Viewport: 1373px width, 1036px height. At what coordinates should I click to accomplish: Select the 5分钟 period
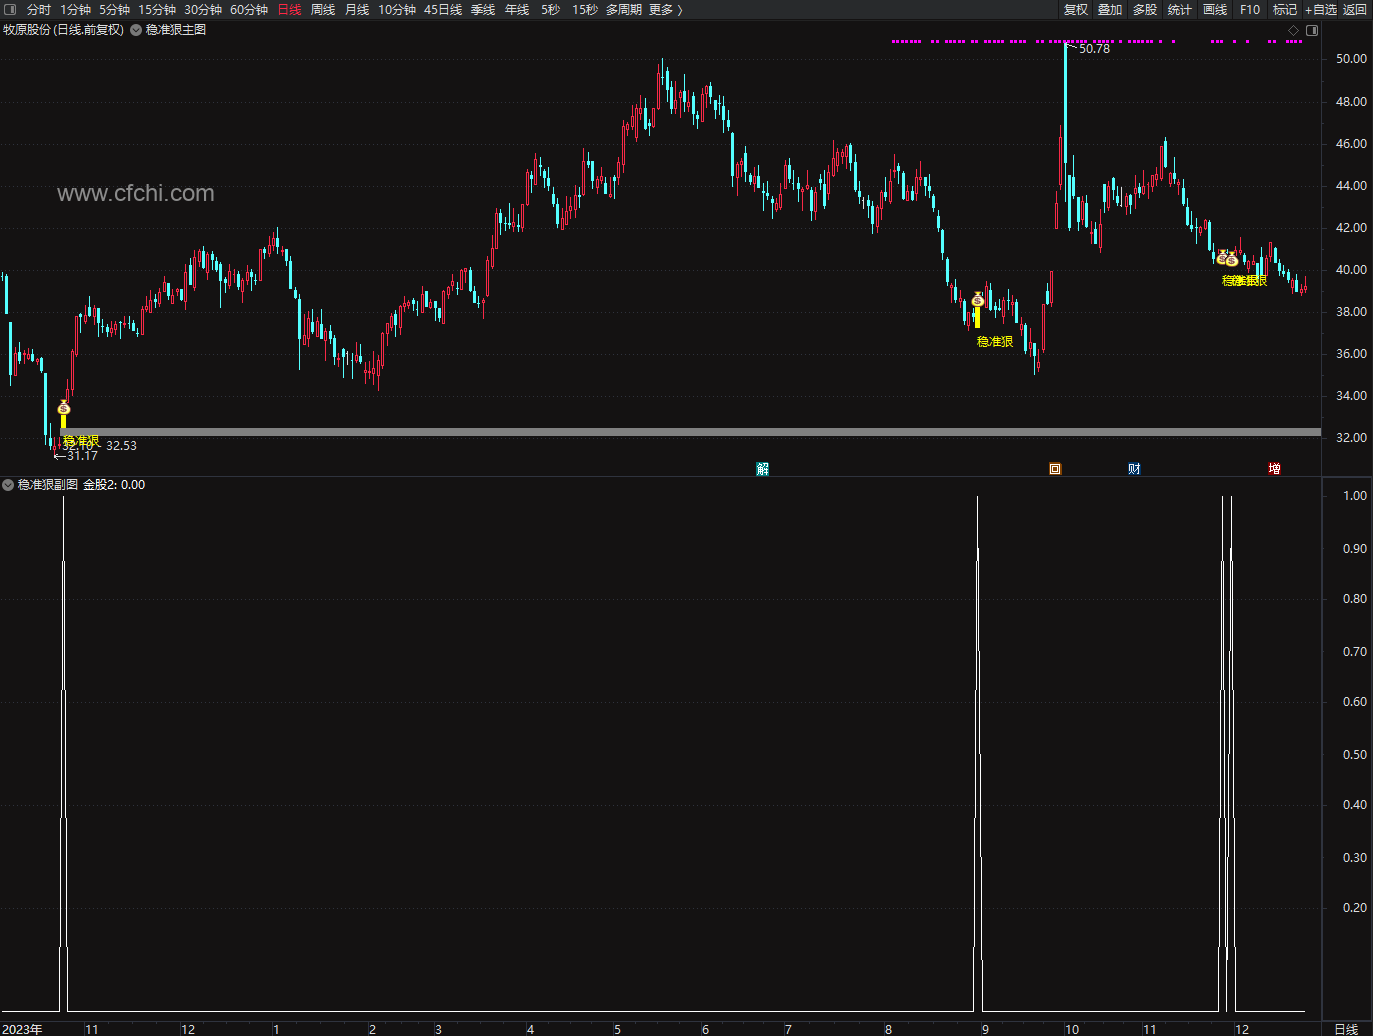(114, 9)
